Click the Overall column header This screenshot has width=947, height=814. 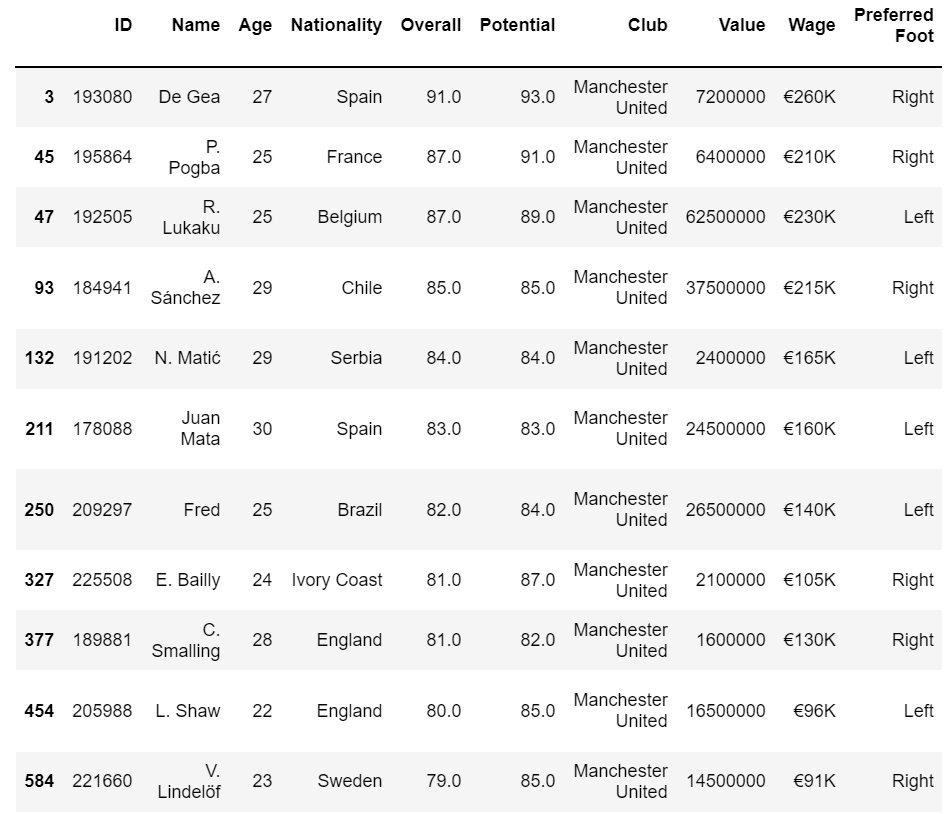[431, 25]
